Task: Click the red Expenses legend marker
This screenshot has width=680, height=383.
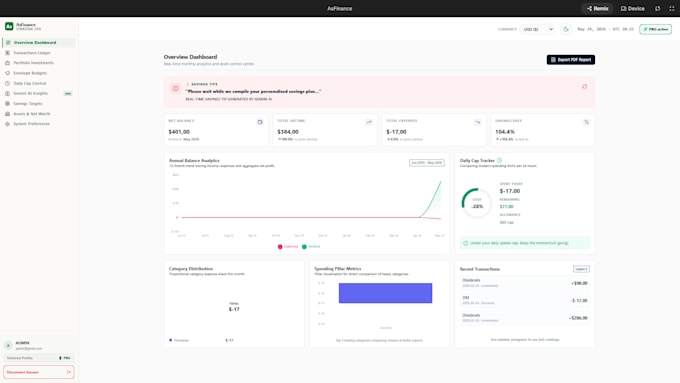Action: pyautogui.click(x=280, y=247)
